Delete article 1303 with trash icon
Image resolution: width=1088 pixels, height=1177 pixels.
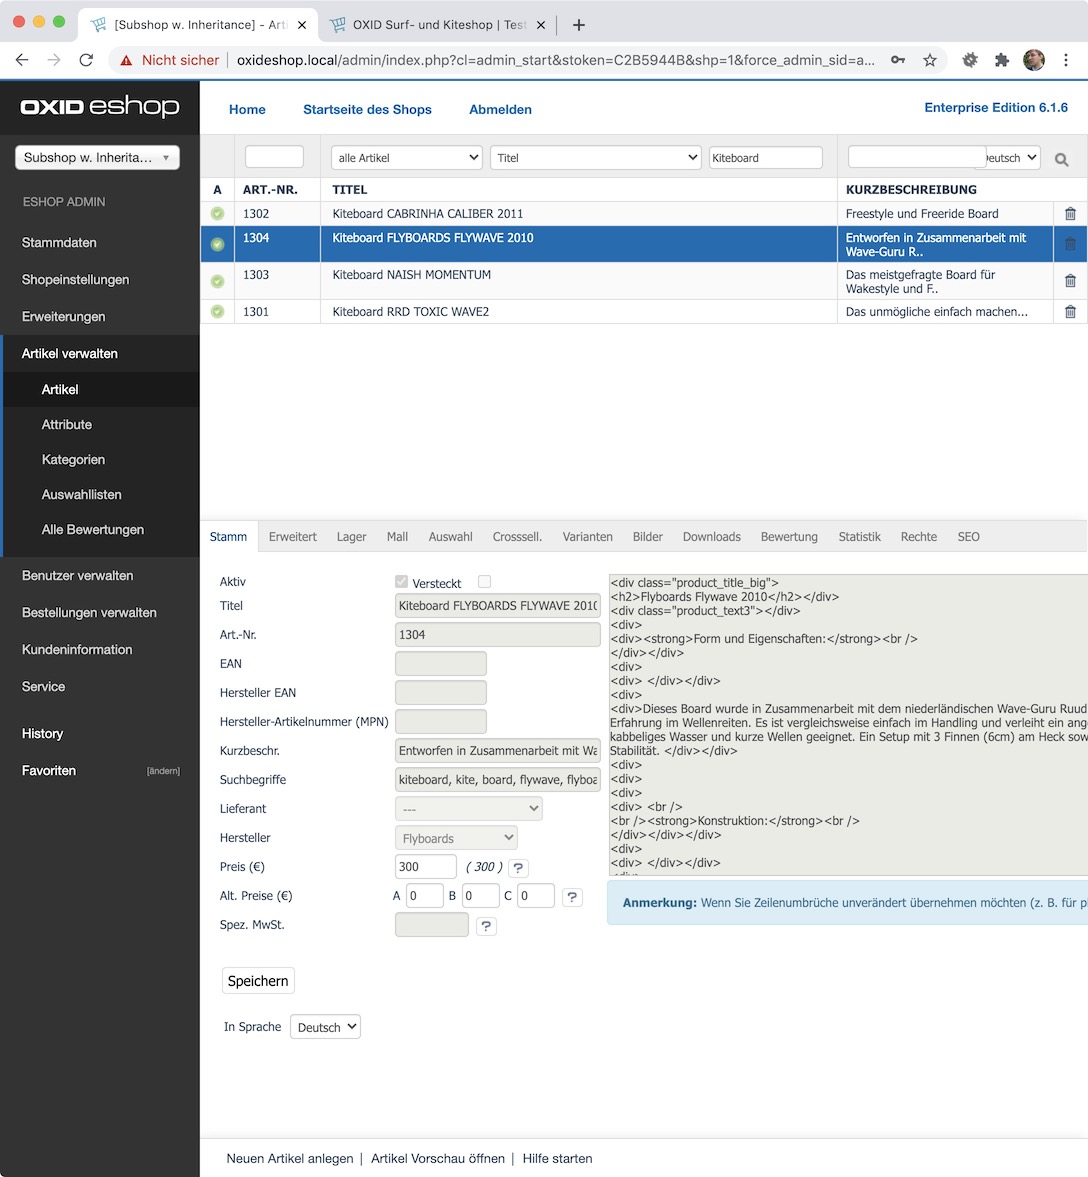click(1070, 281)
